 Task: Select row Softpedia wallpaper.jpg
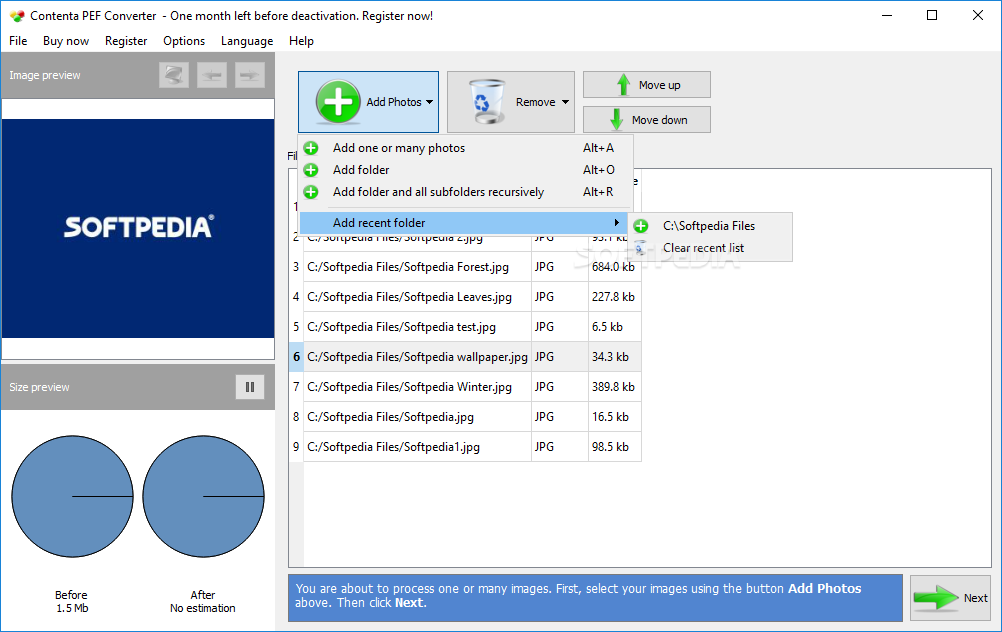465,357
